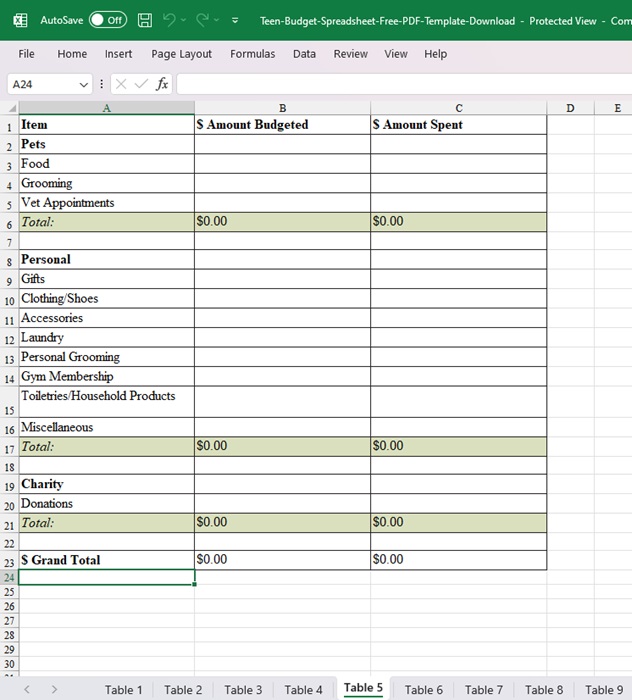Click the Pets Total budgeted $0.00 cell
Screen dimensions: 632x700
(283, 222)
